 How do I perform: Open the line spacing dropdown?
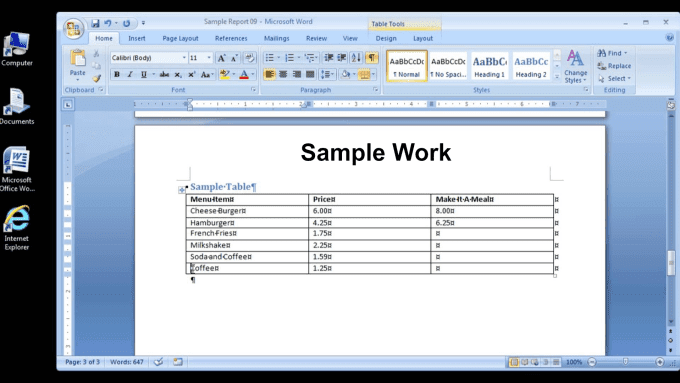327,75
